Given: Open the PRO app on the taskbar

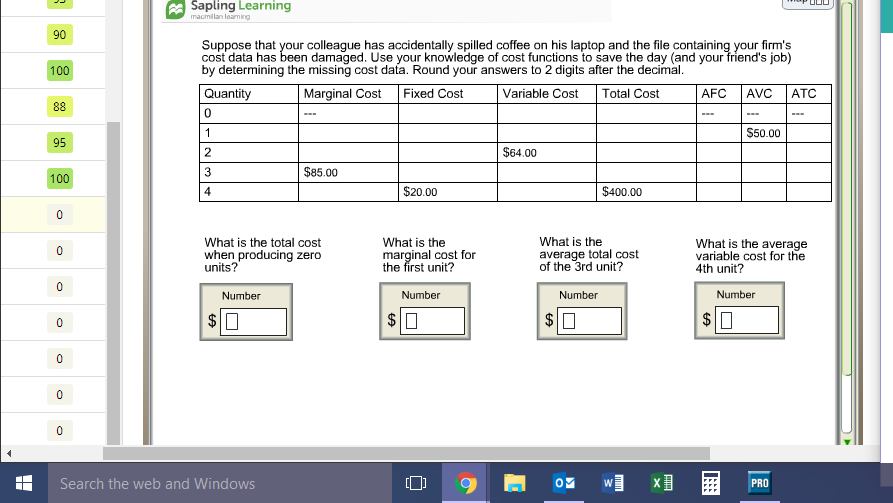Looking at the screenshot, I should coord(760,483).
